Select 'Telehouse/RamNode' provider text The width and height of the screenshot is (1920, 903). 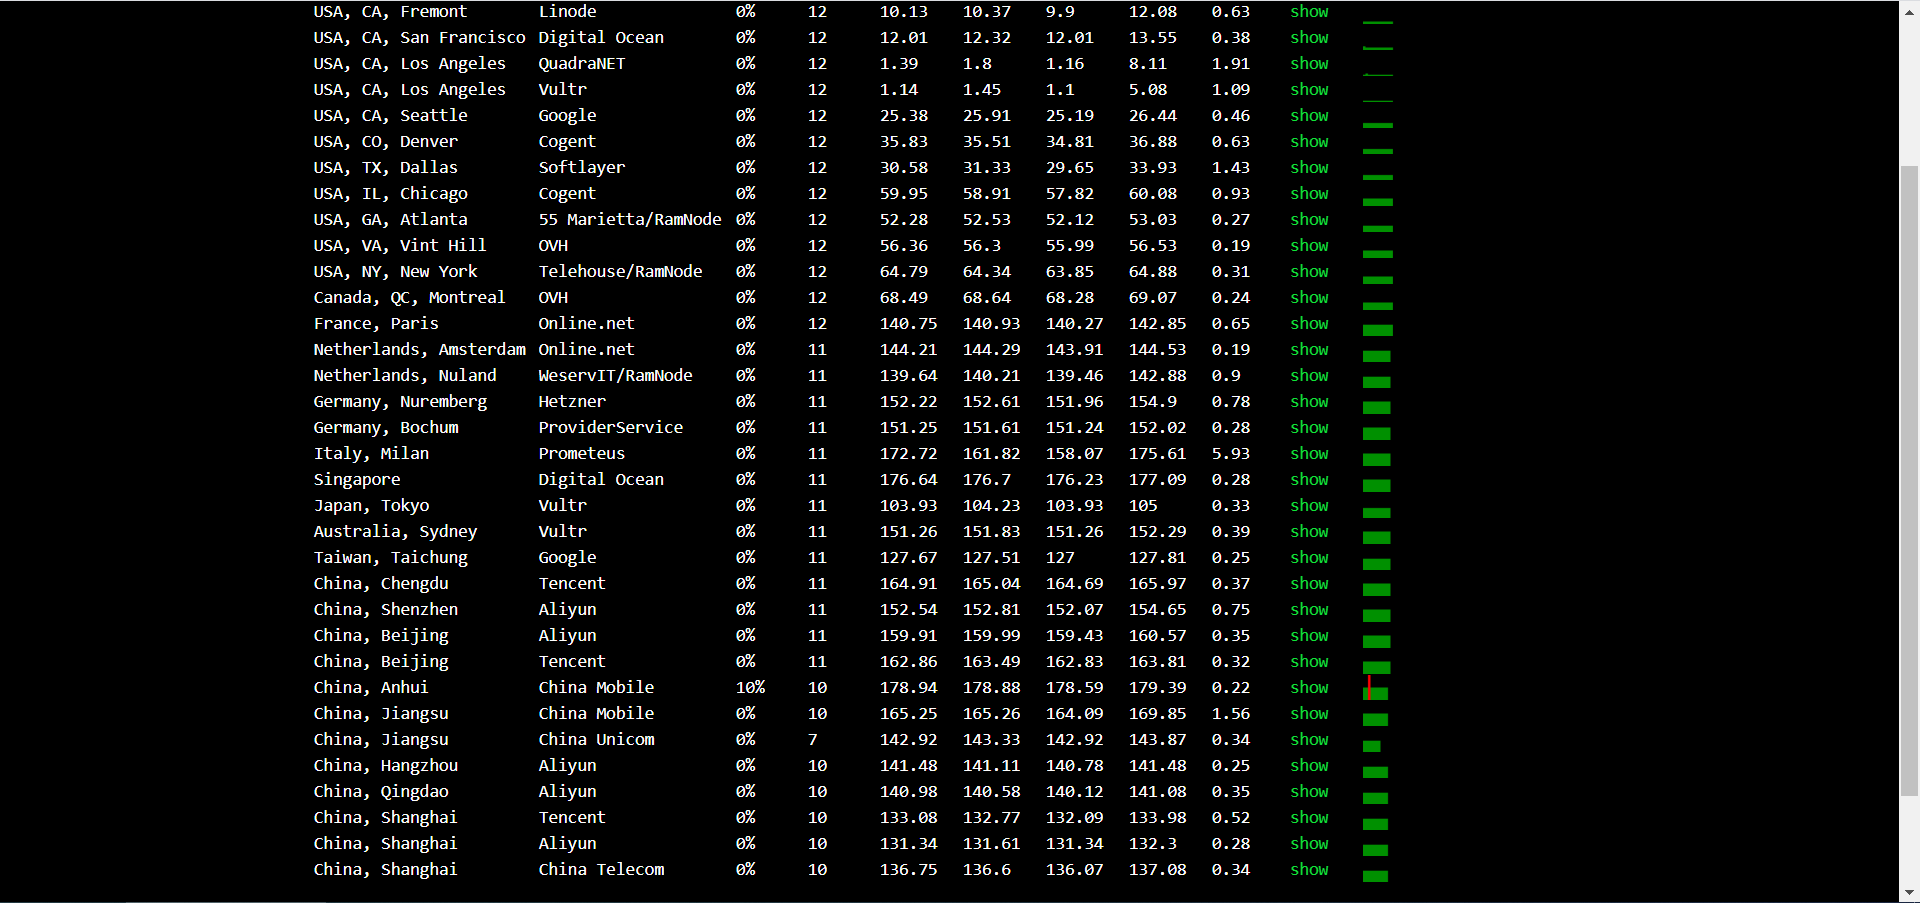(x=620, y=272)
